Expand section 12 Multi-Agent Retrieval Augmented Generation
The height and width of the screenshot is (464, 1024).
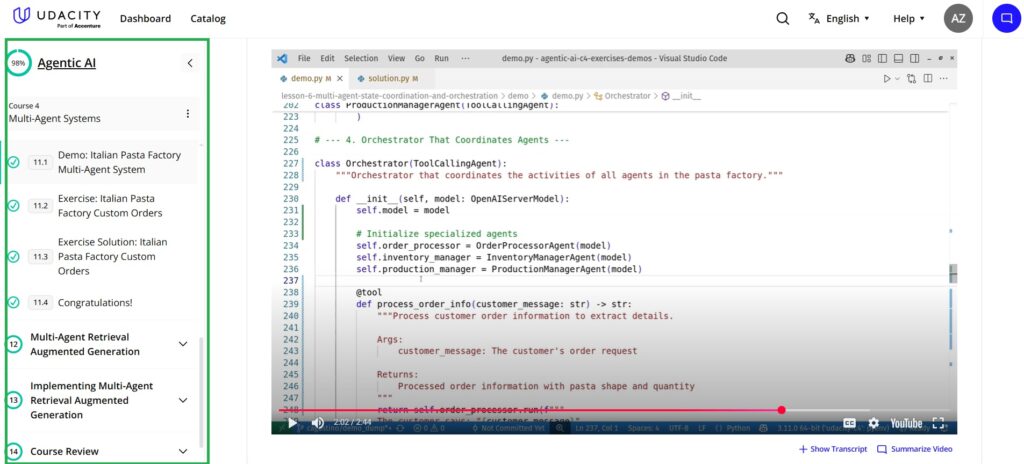(x=183, y=344)
